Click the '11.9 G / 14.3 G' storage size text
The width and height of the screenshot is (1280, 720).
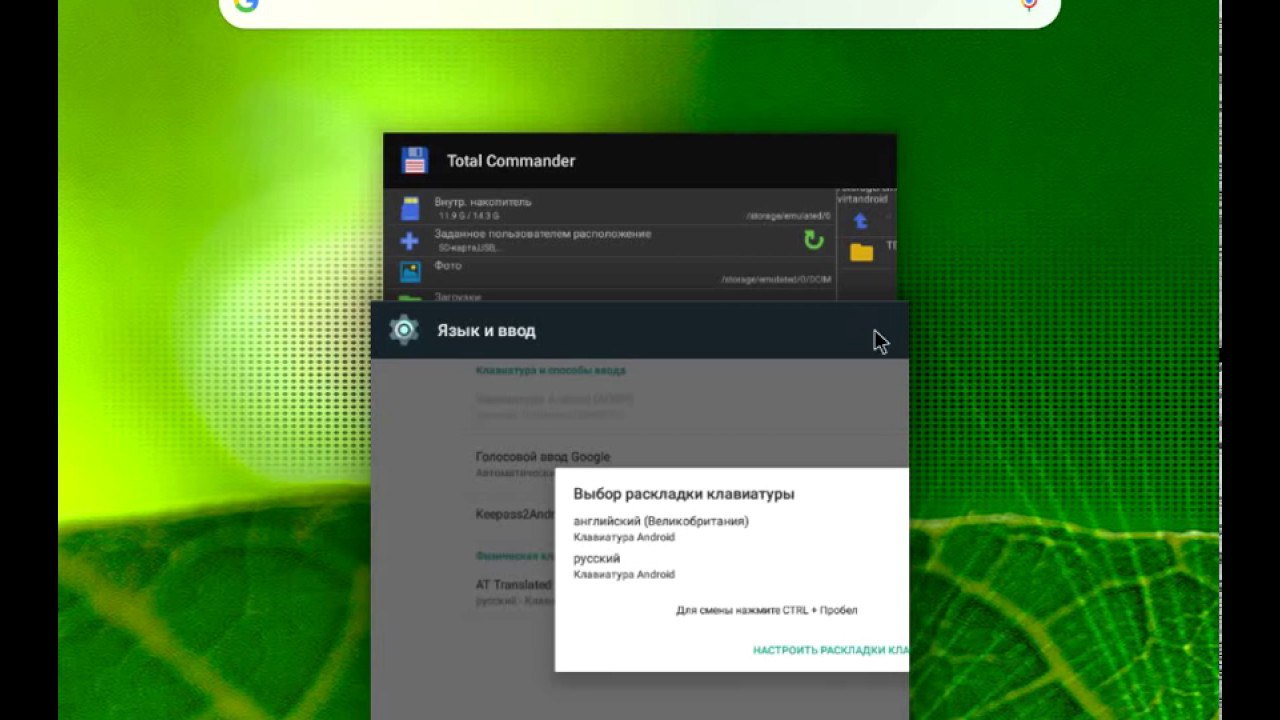(468, 216)
